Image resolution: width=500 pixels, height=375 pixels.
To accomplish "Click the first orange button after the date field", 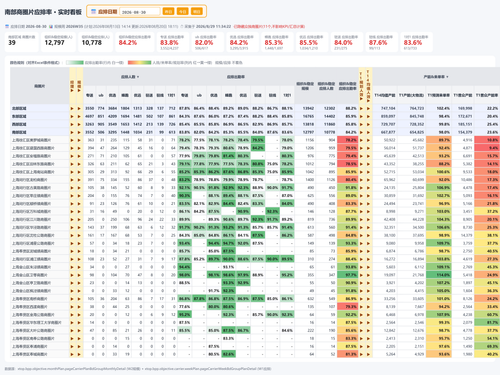I will tap(168, 12).
